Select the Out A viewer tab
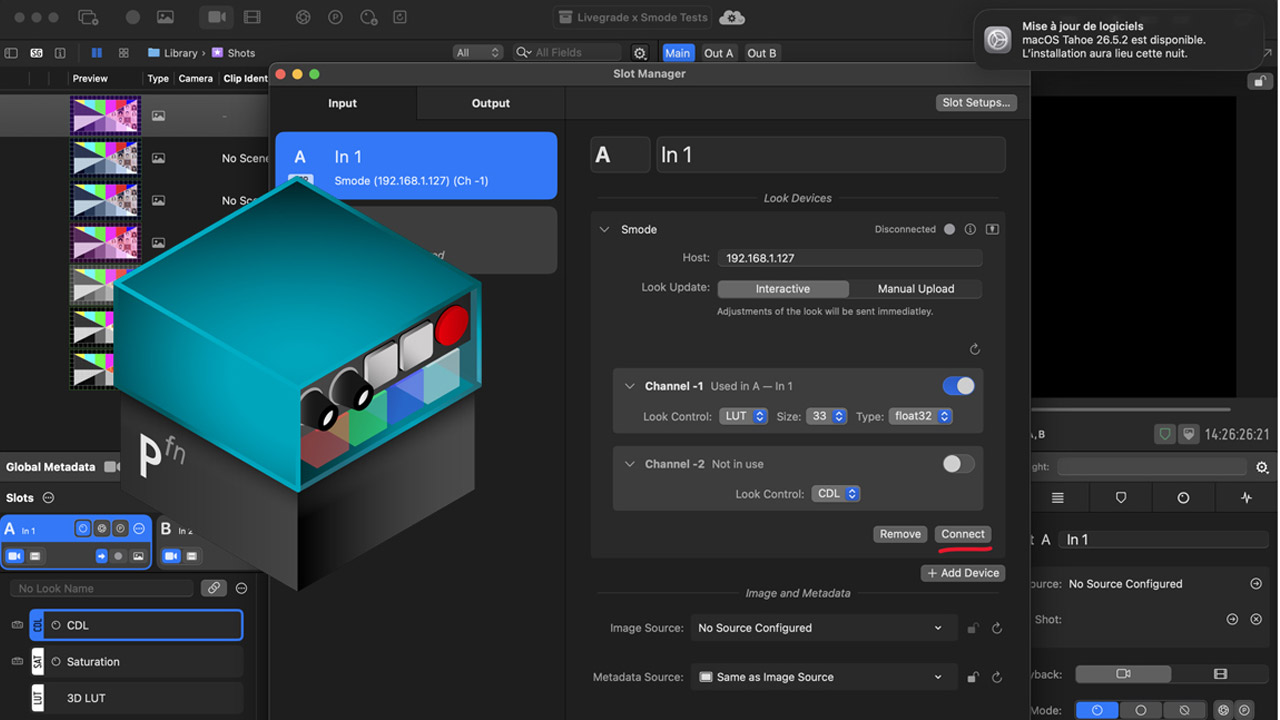Screen dimensions: 1280x720 pos(718,53)
